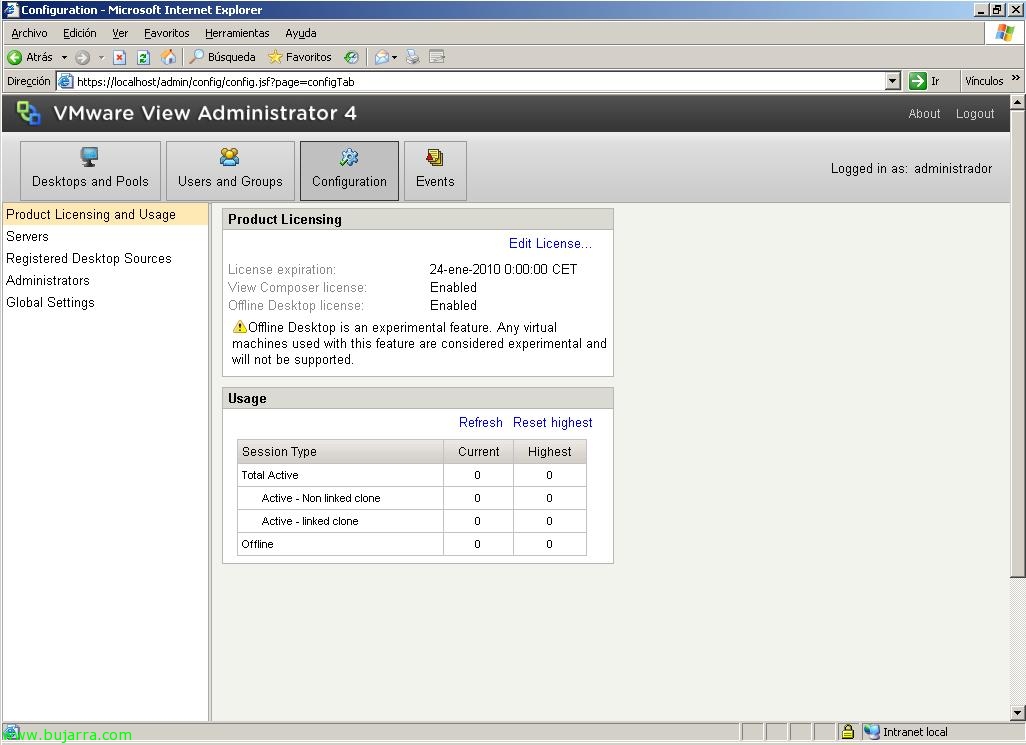
Task: Open Administrators in sidebar
Action: point(48,281)
